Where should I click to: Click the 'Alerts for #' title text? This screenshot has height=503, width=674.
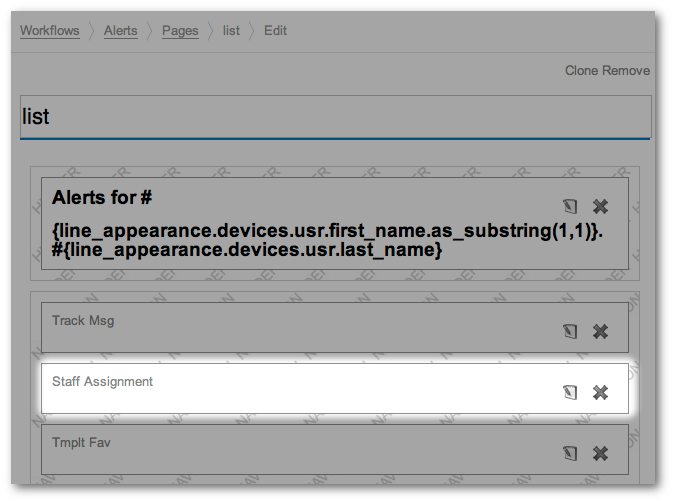(x=101, y=197)
